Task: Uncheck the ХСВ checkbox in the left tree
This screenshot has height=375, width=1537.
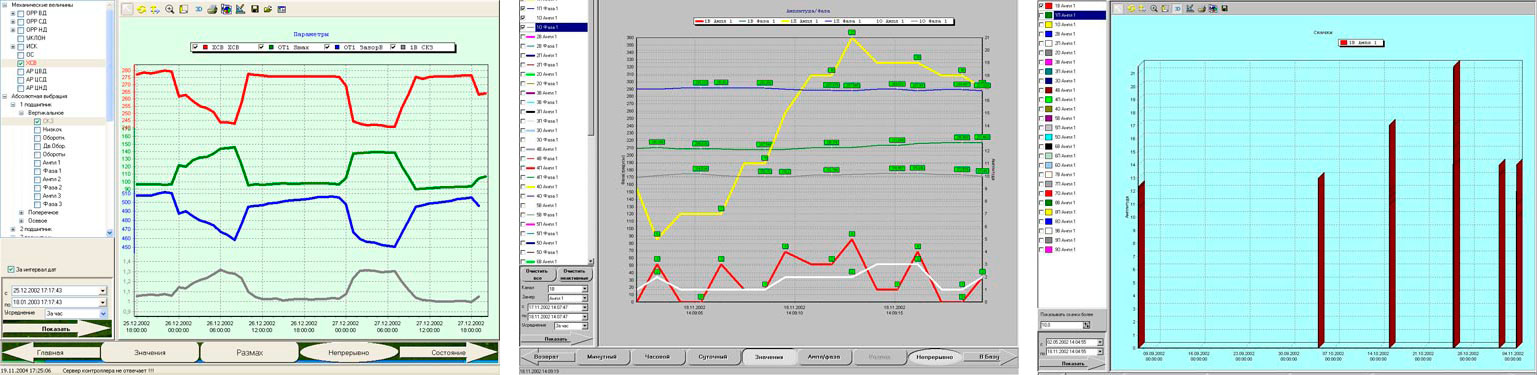Action: point(20,63)
